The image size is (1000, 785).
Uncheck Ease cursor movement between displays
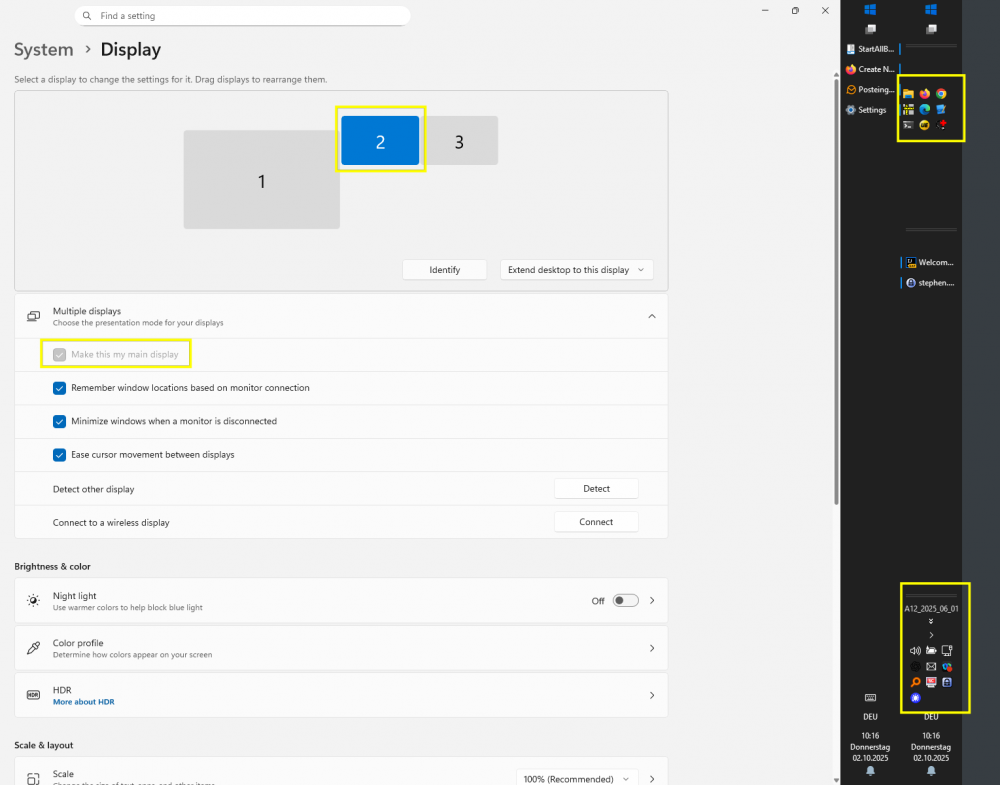pos(59,455)
